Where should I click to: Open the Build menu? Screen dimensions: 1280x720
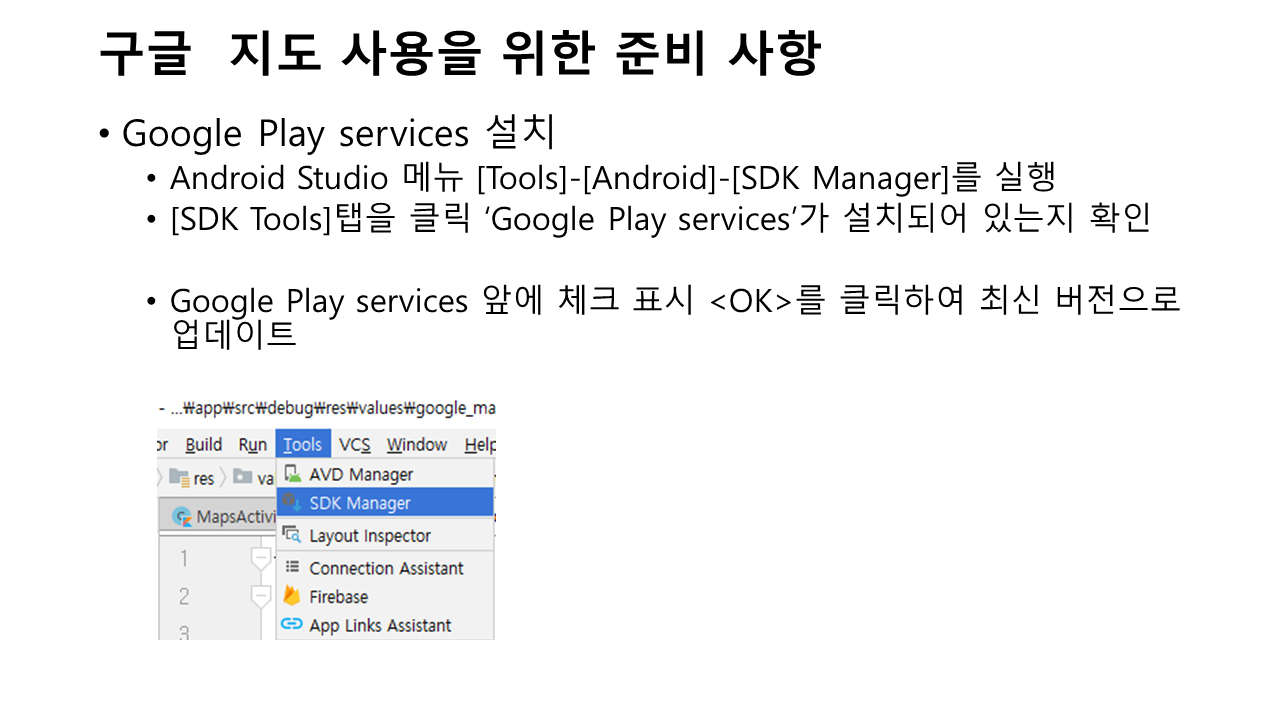pyautogui.click(x=204, y=445)
